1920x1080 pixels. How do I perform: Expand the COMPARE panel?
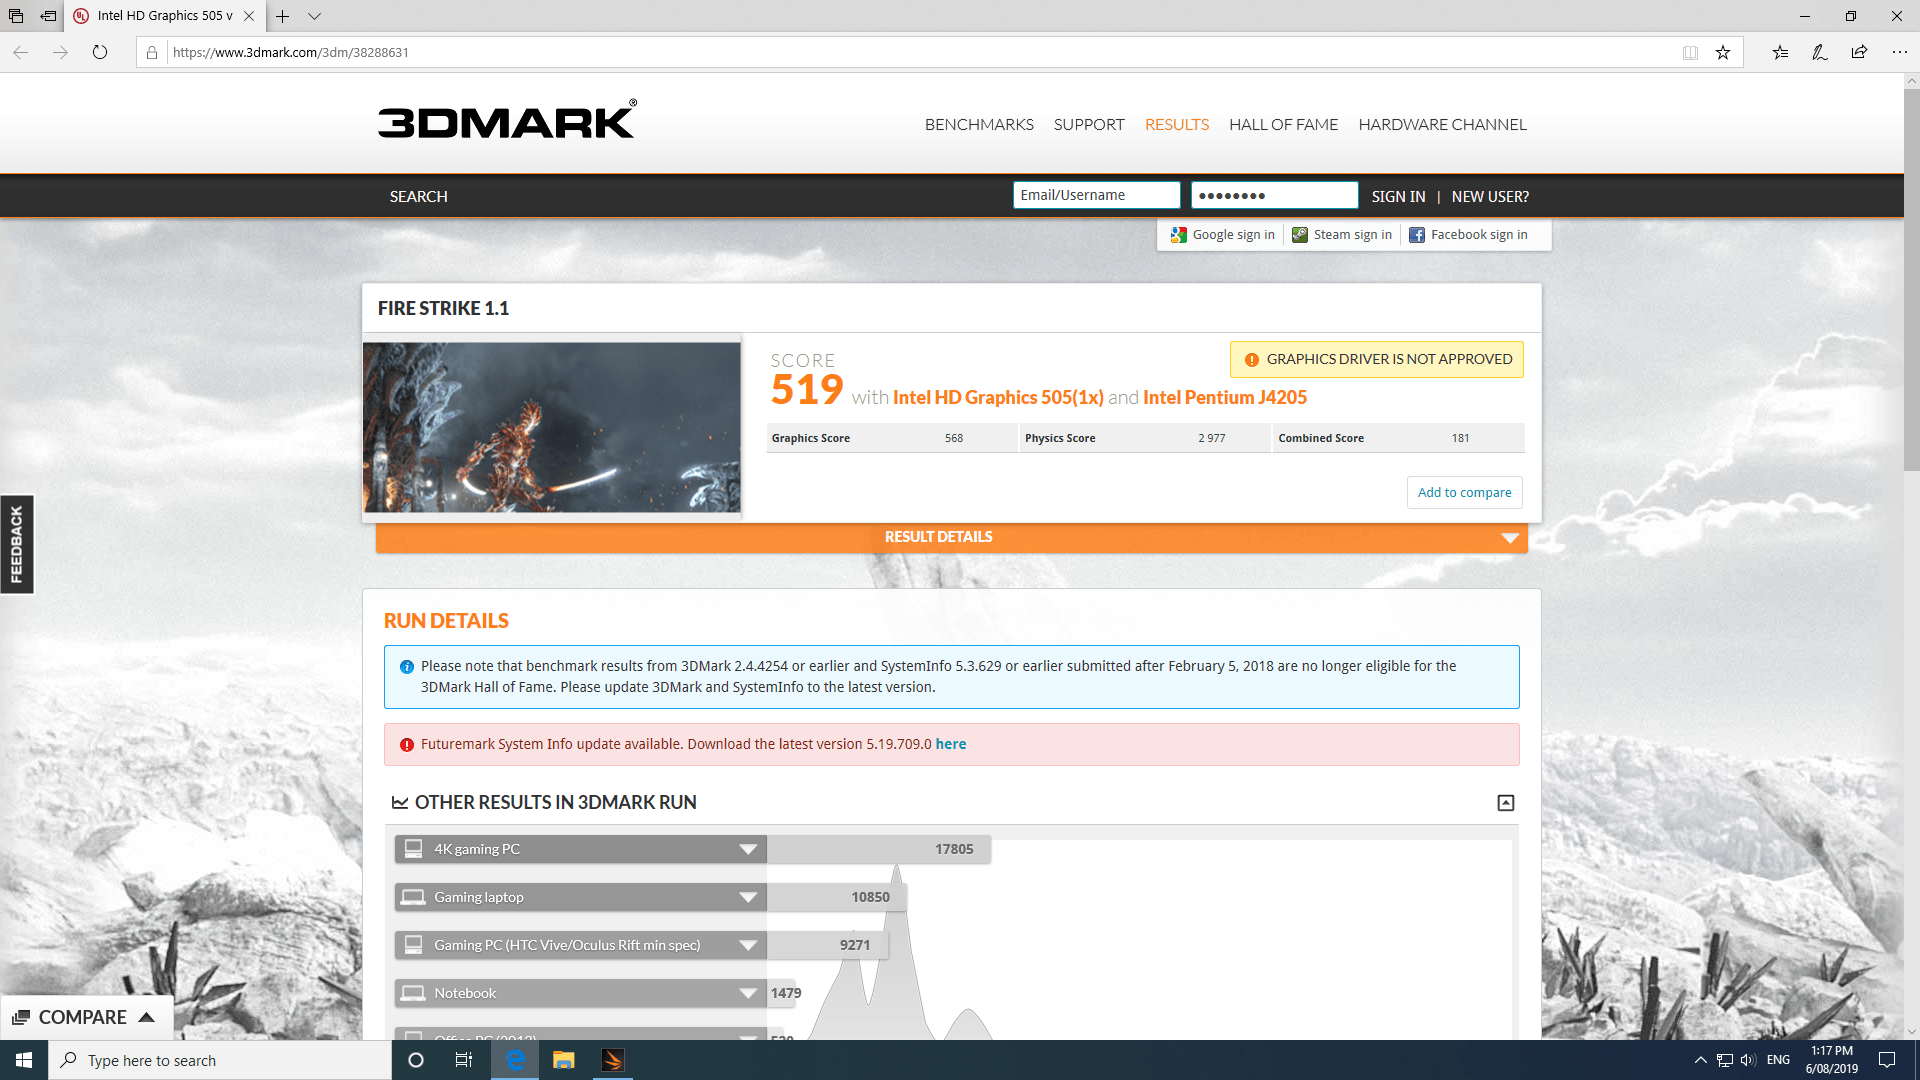tap(85, 1018)
